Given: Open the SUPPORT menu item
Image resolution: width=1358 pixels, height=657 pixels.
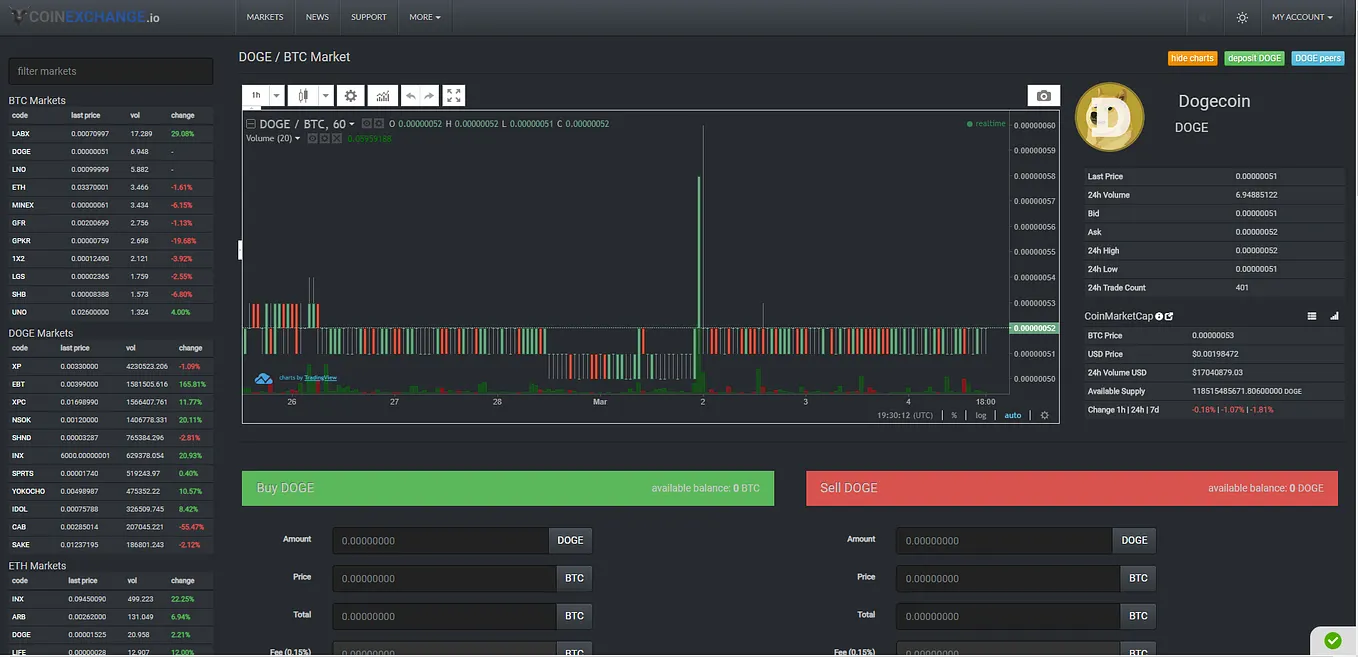Looking at the screenshot, I should [x=369, y=17].
